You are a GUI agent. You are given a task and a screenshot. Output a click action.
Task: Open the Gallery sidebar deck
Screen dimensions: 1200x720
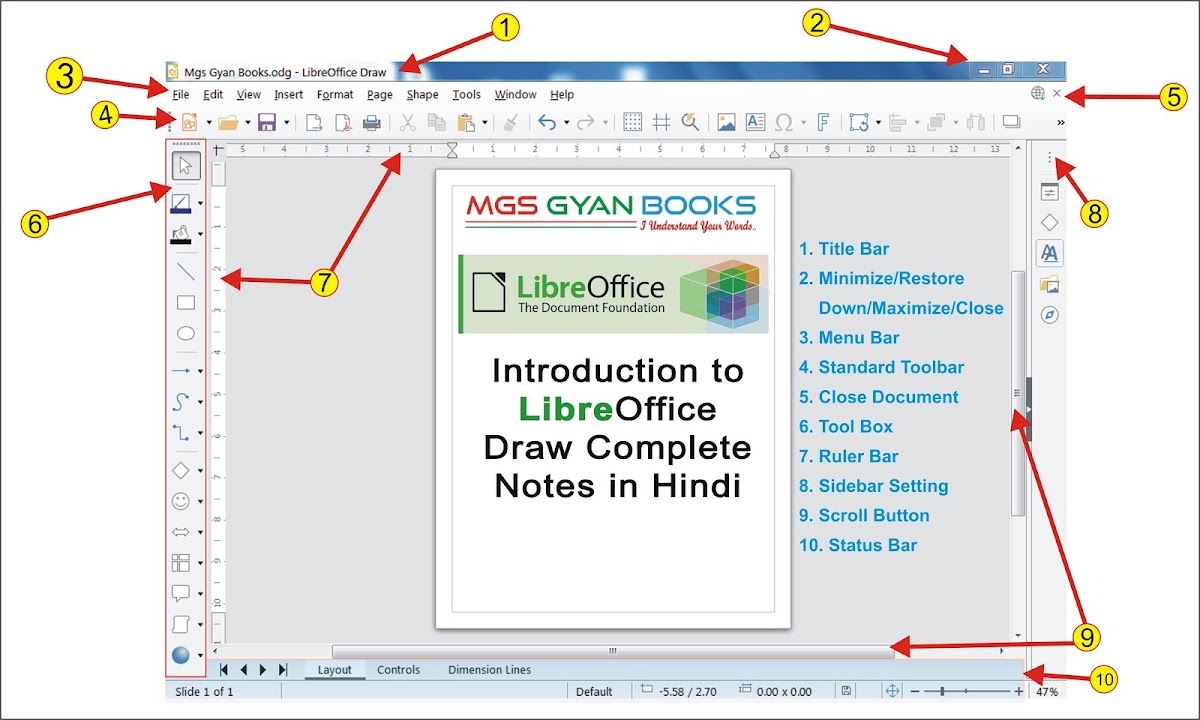(1049, 284)
